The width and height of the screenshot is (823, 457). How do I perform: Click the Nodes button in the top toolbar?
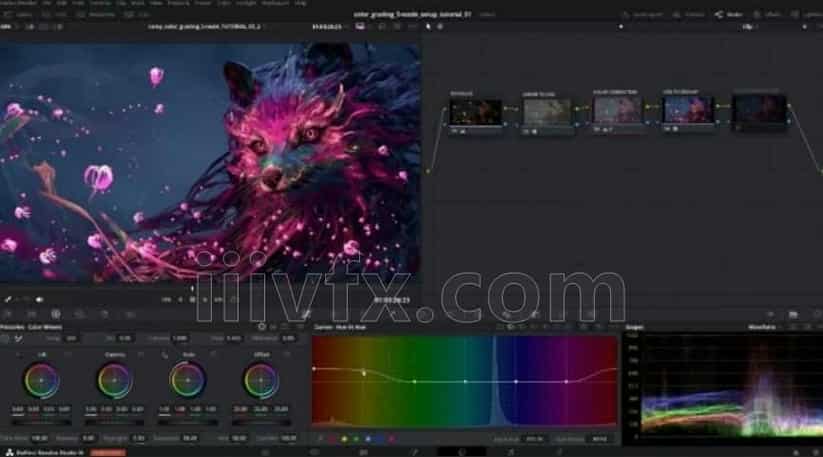(x=729, y=15)
